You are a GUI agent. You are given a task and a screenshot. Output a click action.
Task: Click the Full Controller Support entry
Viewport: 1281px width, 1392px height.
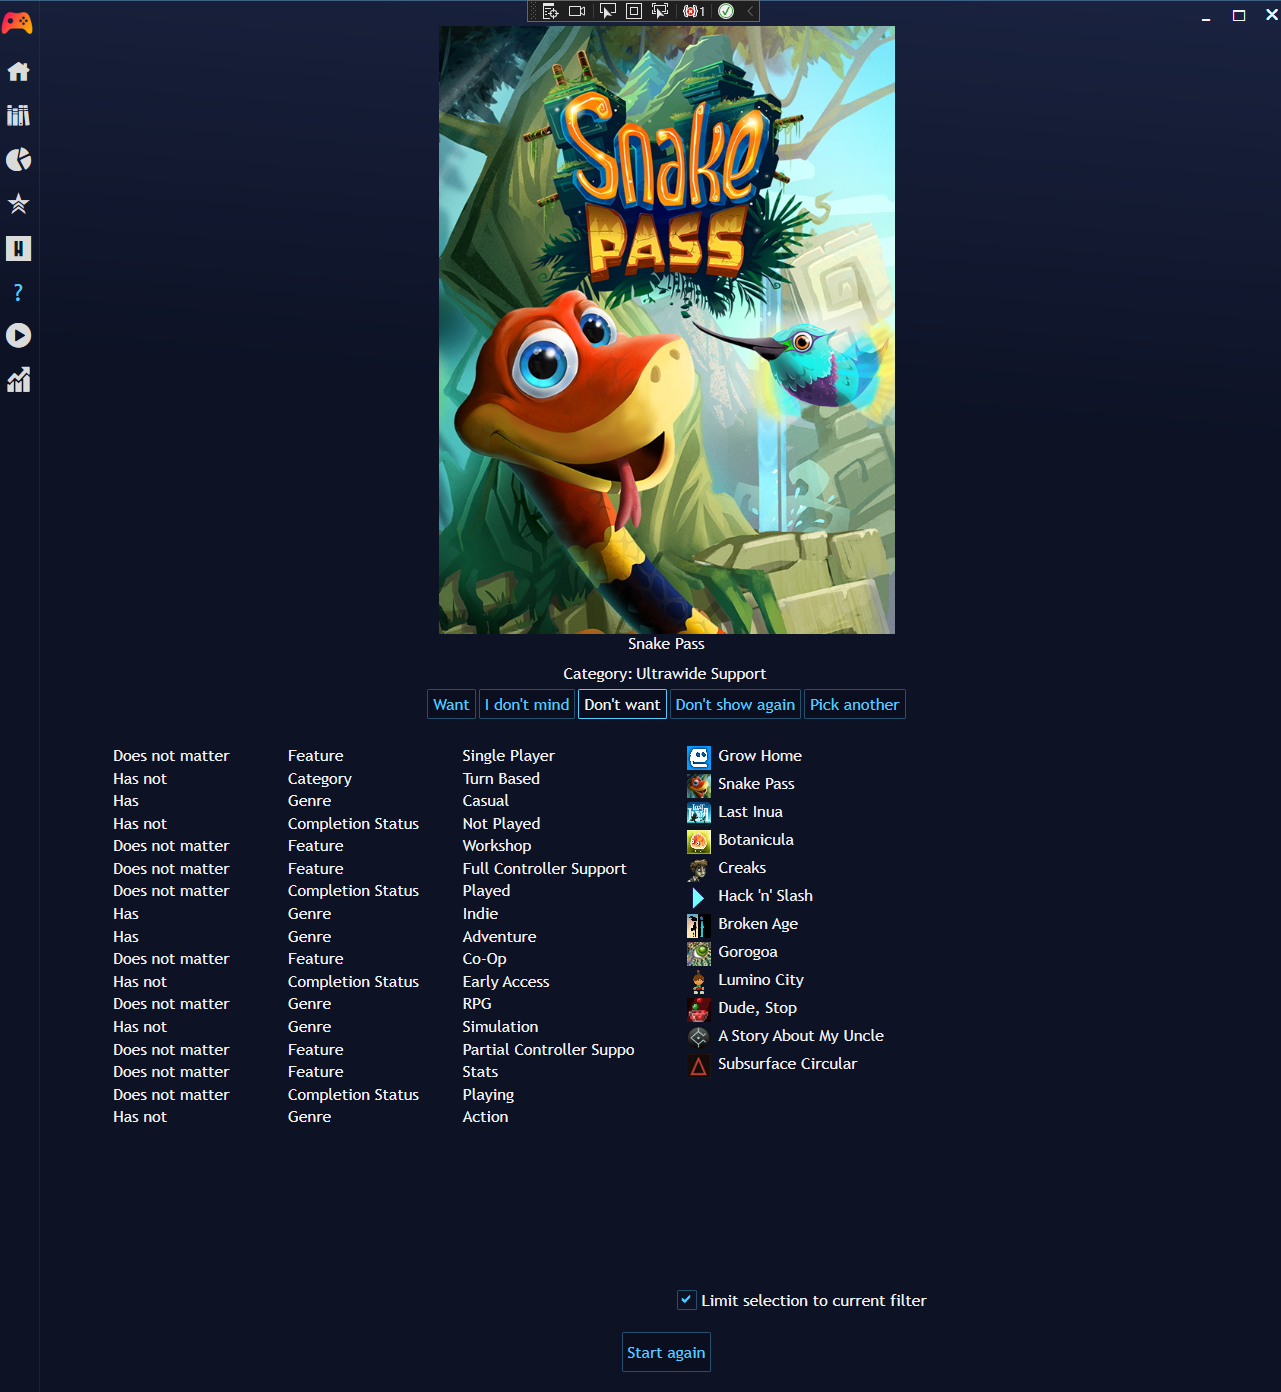point(544,869)
